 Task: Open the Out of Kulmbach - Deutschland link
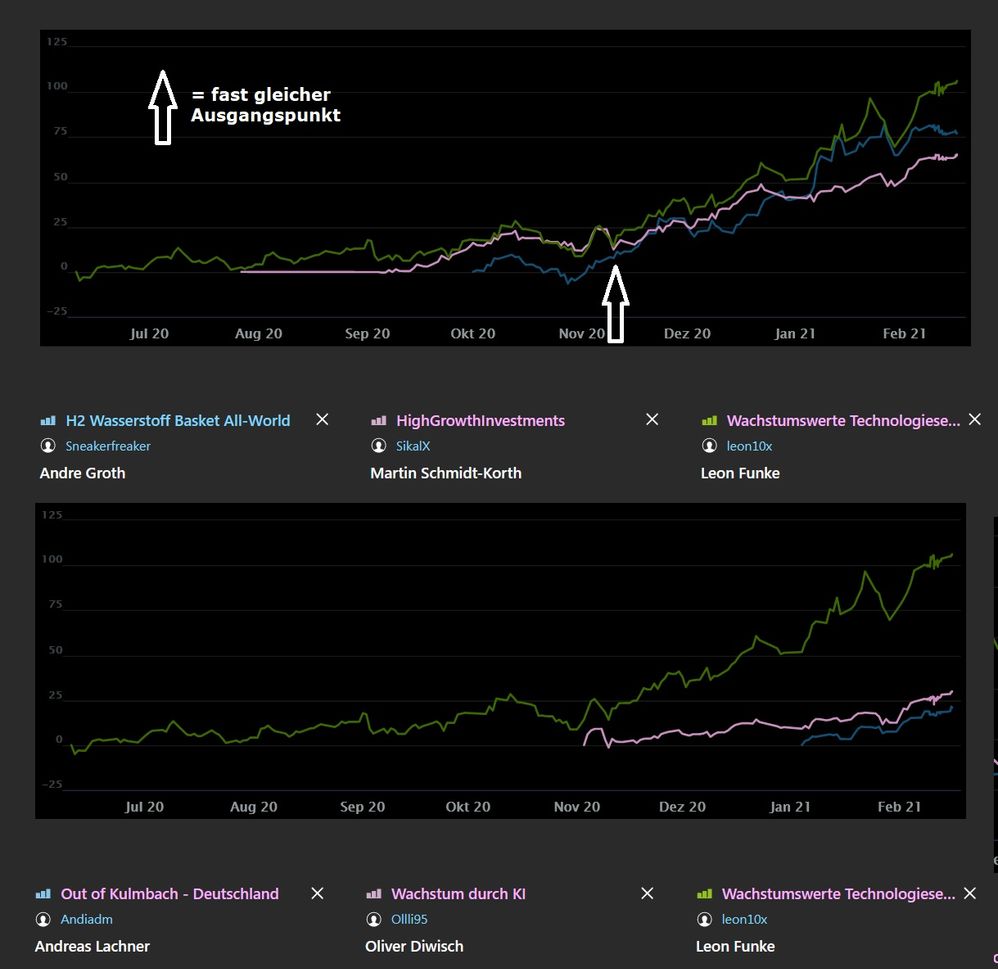pos(170,894)
